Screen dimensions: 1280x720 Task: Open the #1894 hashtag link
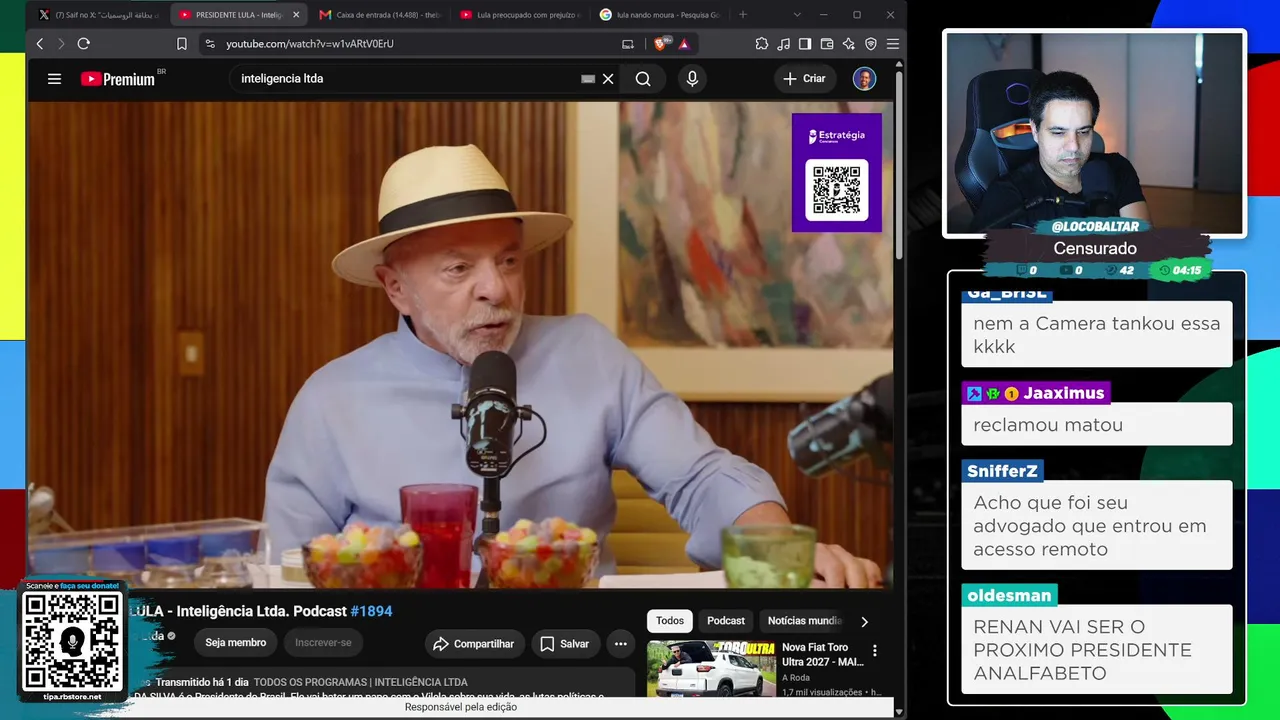tap(371, 611)
